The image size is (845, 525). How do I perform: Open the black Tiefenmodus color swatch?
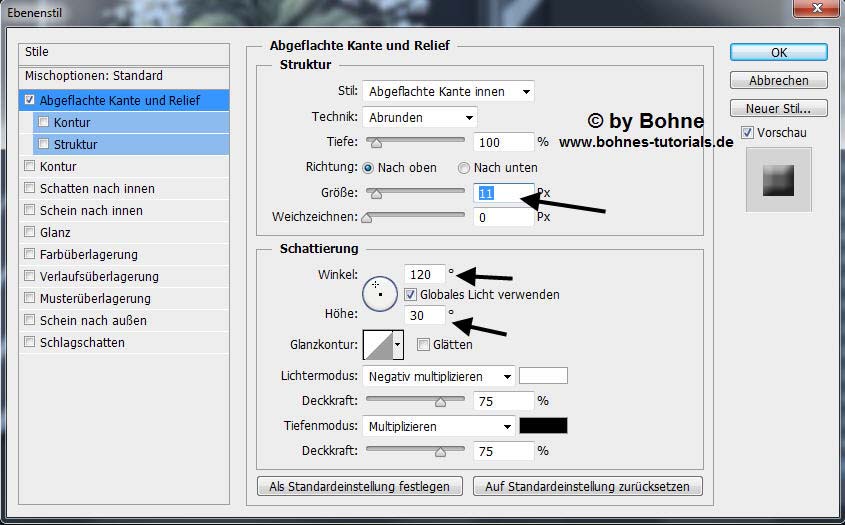tap(543, 425)
